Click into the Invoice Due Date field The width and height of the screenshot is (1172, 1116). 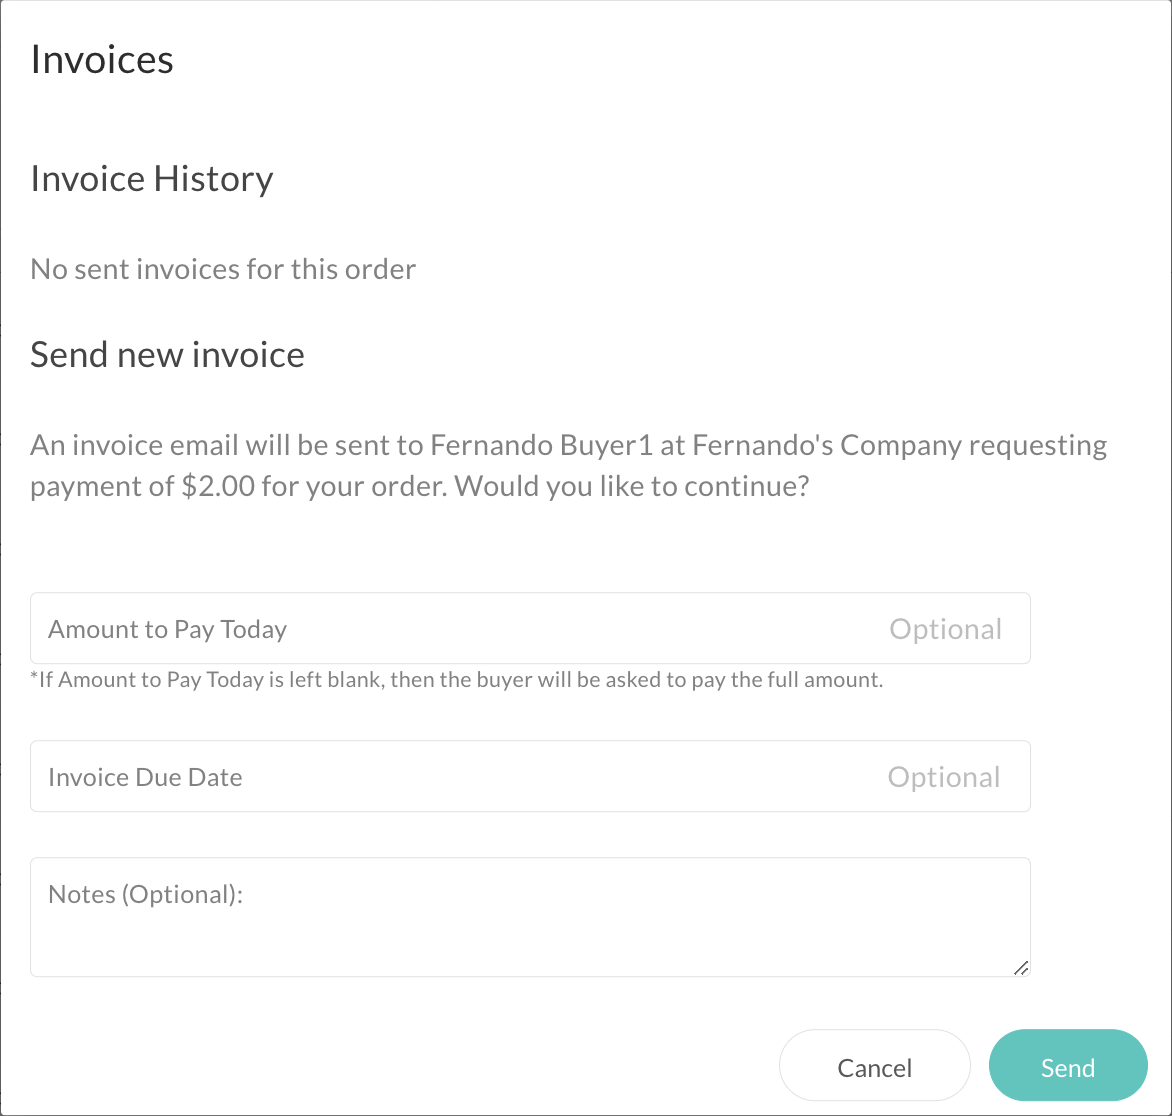(x=530, y=776)
